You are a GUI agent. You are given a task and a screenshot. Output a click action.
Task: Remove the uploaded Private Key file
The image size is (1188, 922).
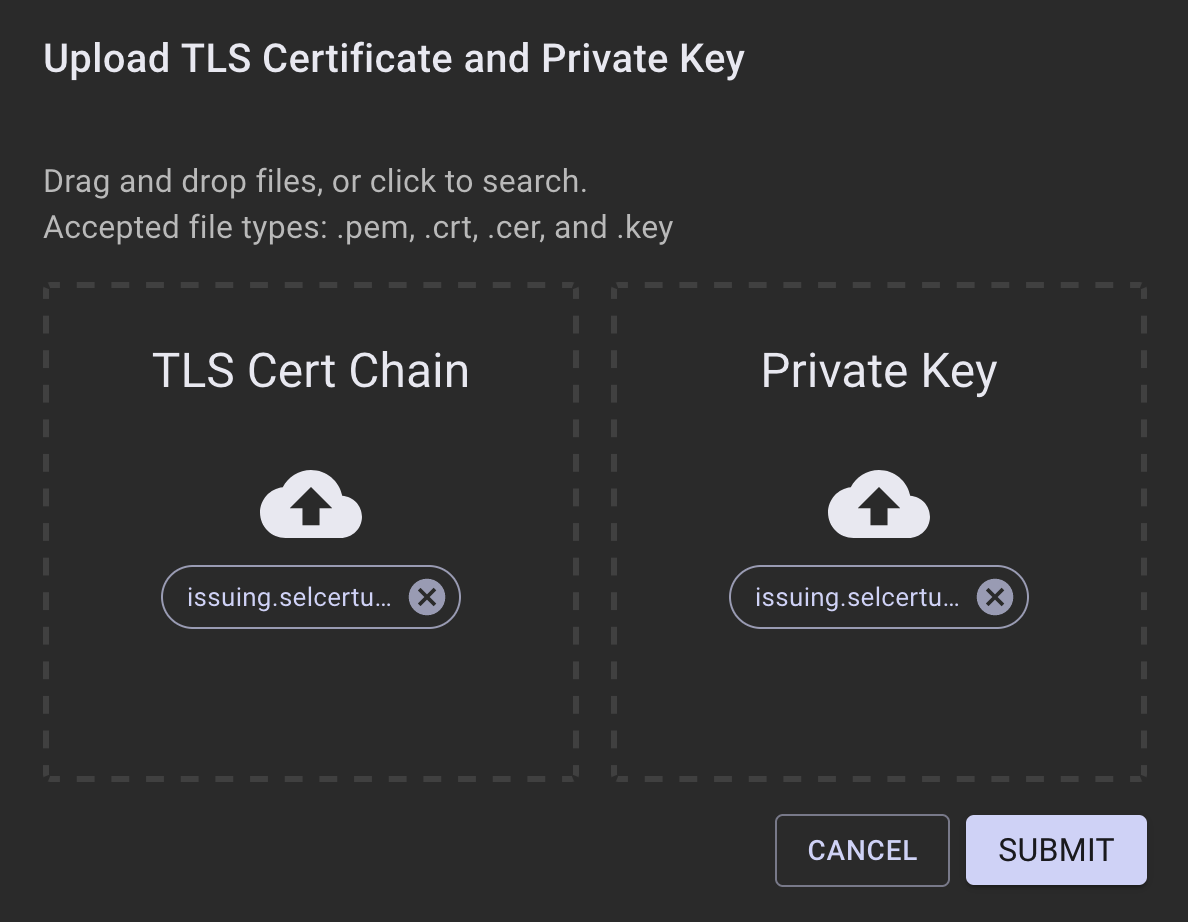point(994,597)
